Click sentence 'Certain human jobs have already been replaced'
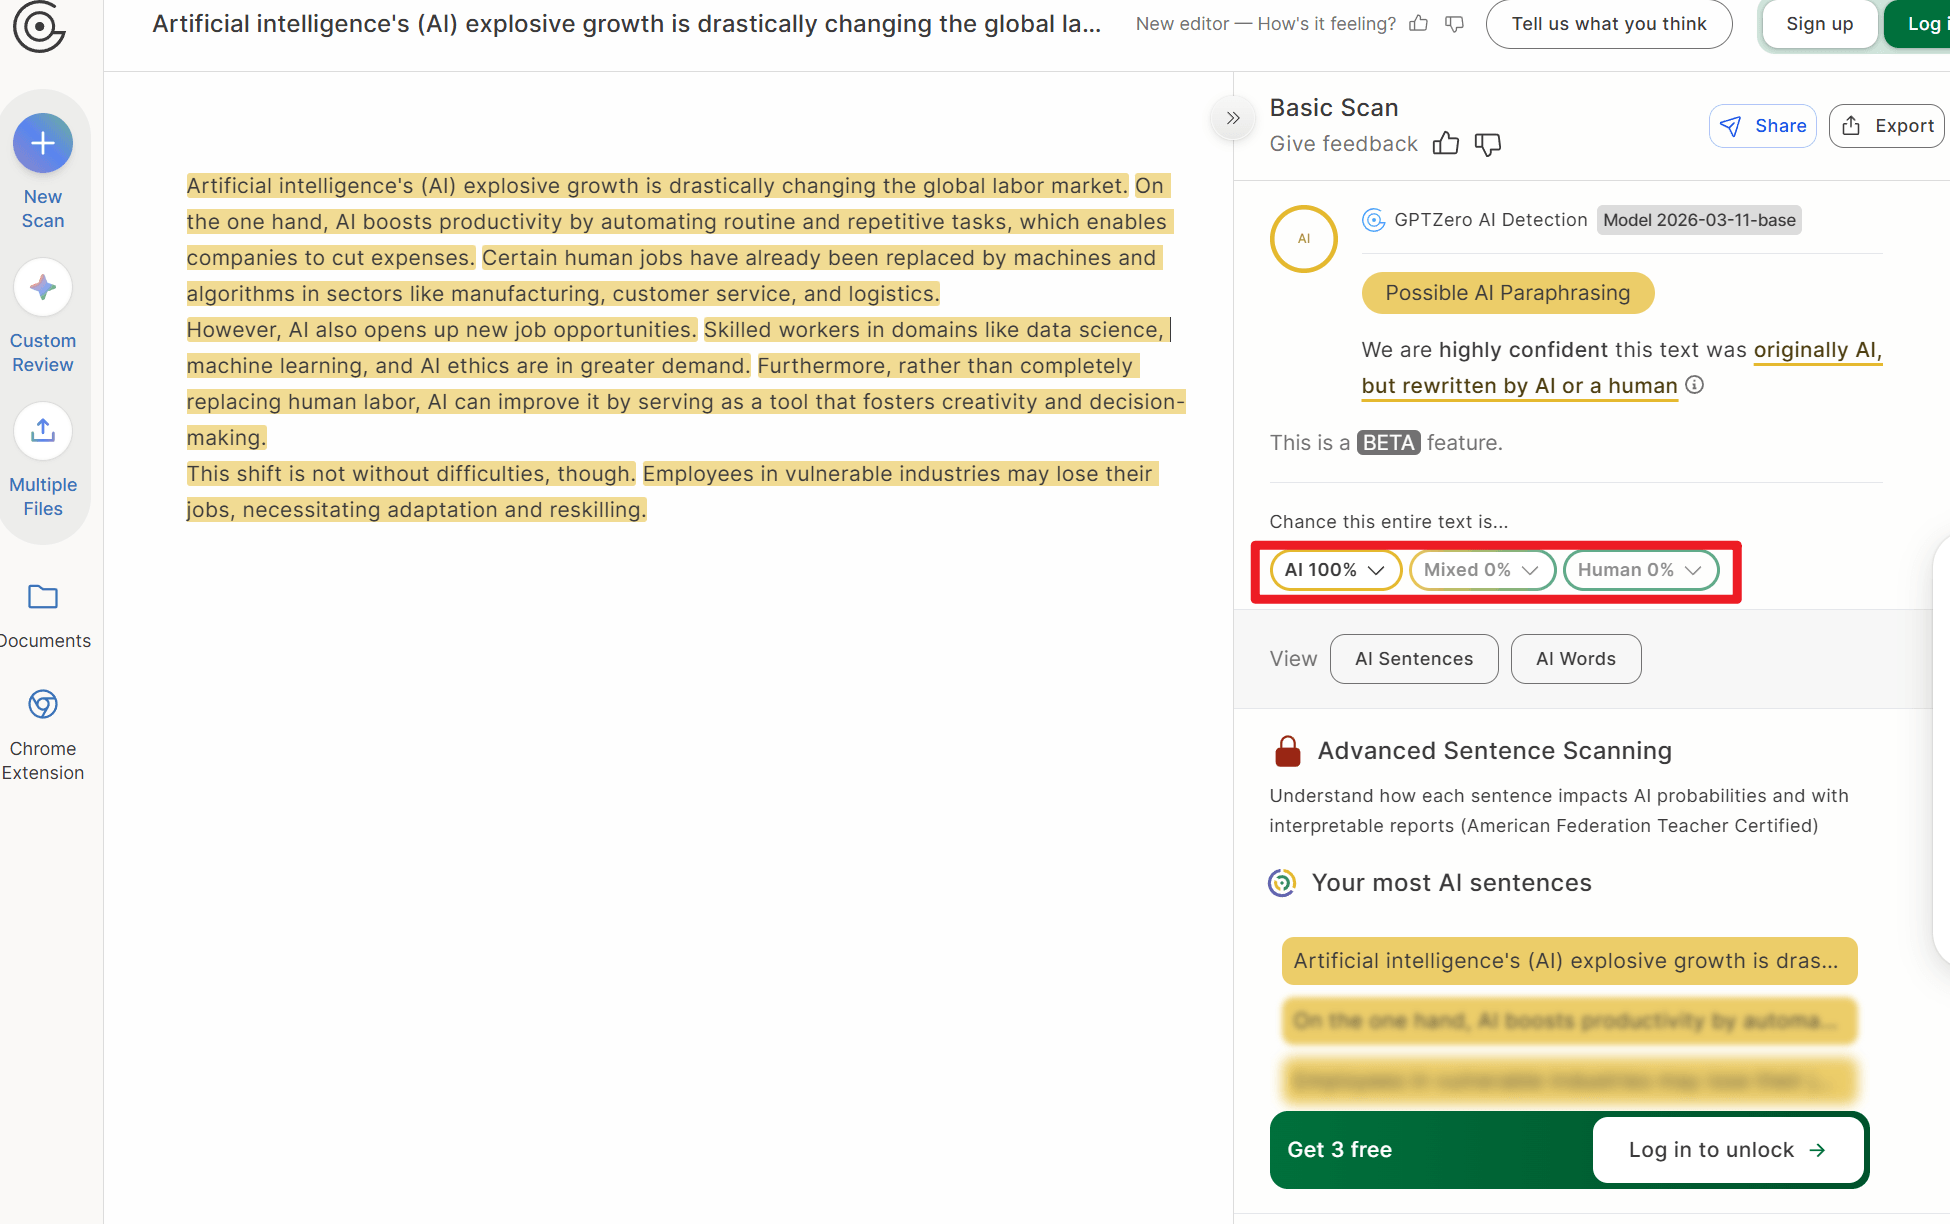Screen dimensions: 1950x1224 coord(820,258)
